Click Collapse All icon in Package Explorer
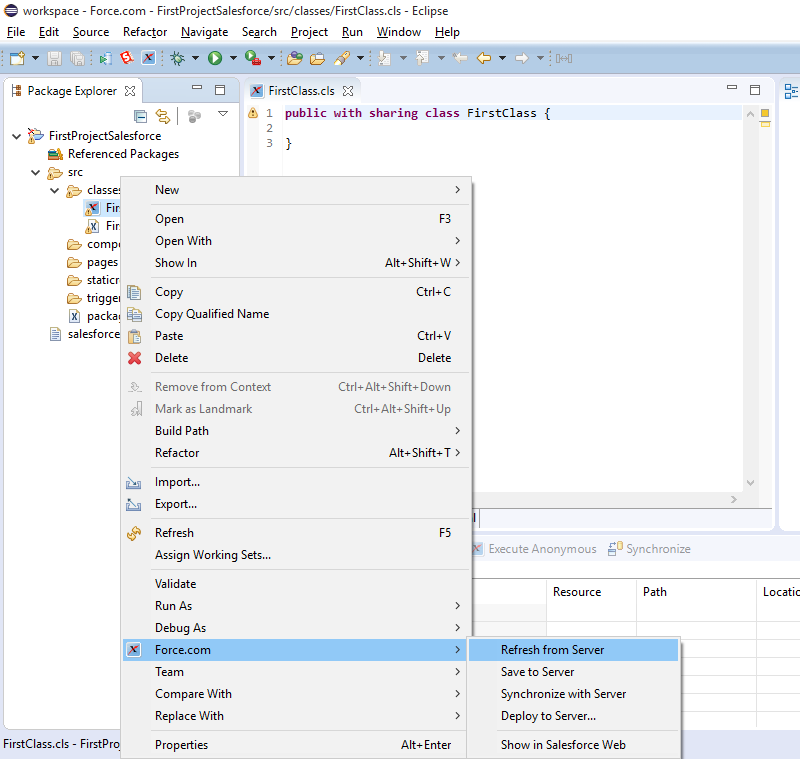 click(x=141, y=116)
